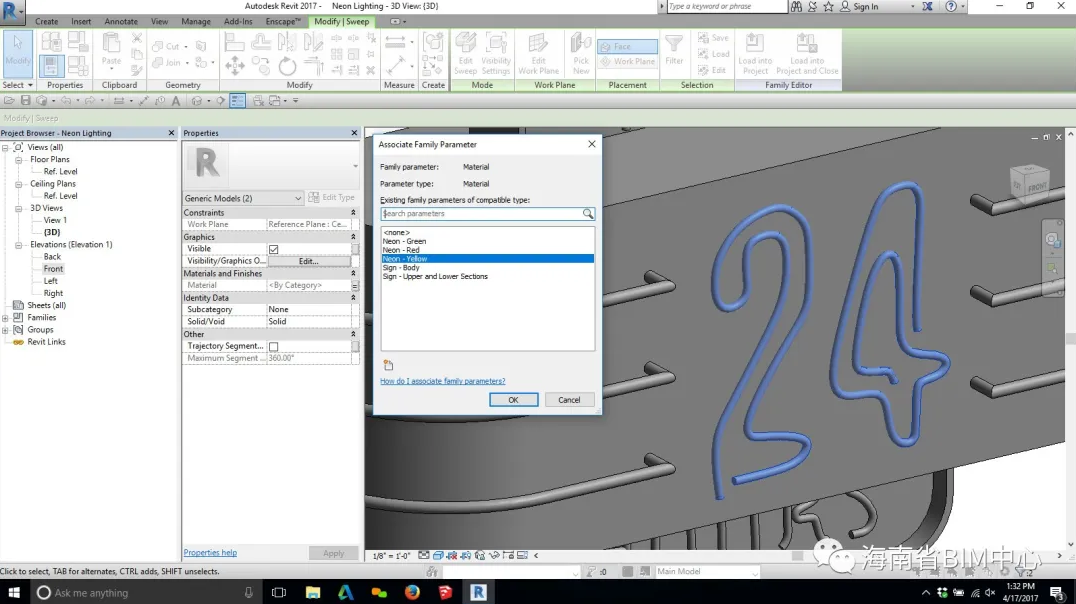Expand the Families node in Project Browser

(6, 317)
